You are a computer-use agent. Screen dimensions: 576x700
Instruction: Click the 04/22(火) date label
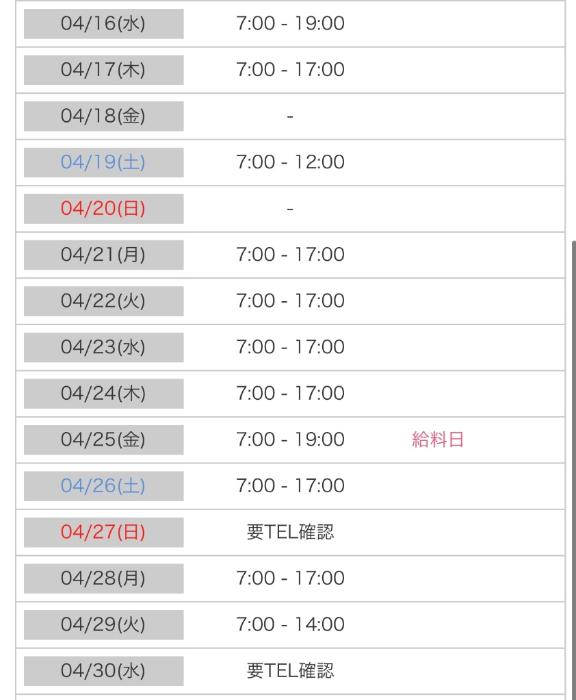click(x=103, y=301)
